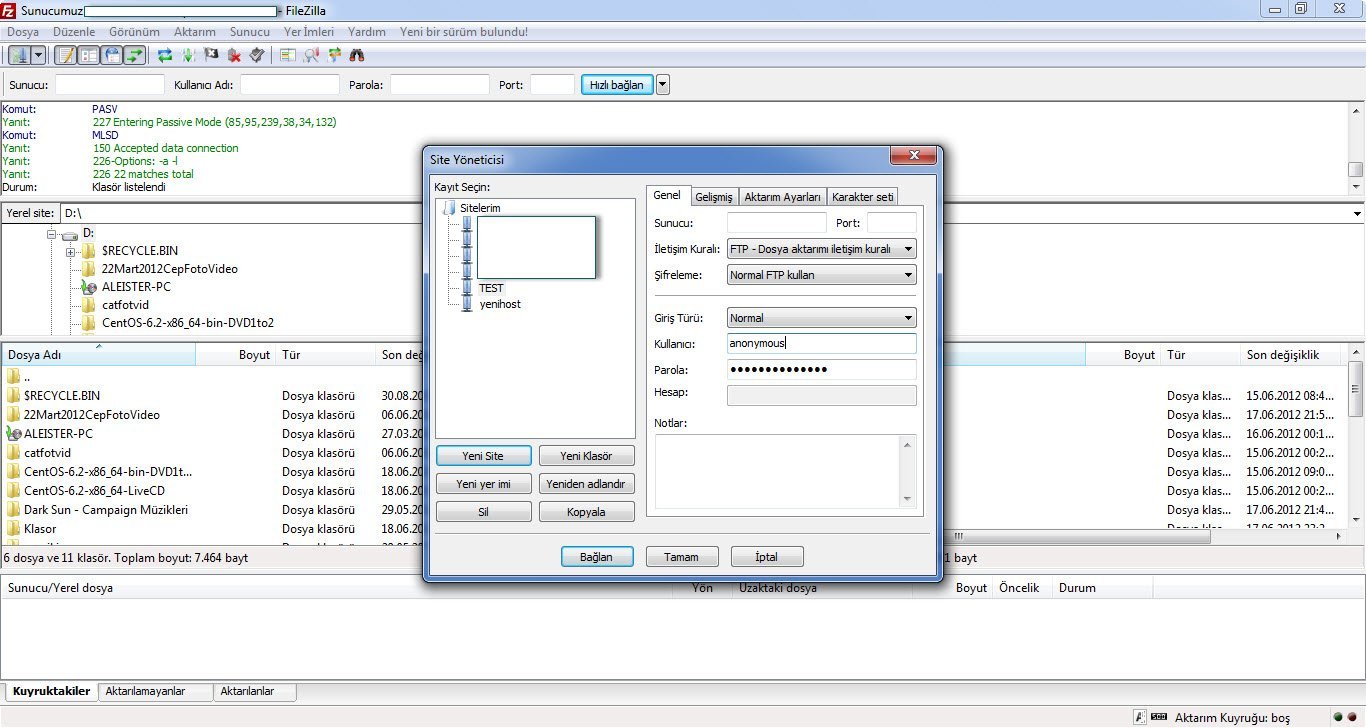Open the Şifreleme dropdown

(822, 275)
